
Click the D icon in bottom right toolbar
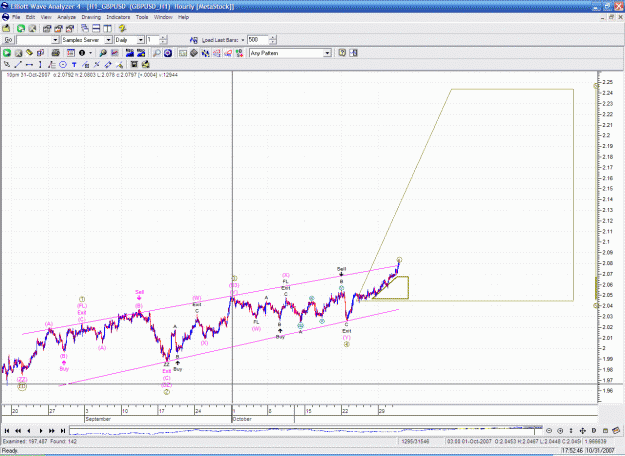(594, 430)
